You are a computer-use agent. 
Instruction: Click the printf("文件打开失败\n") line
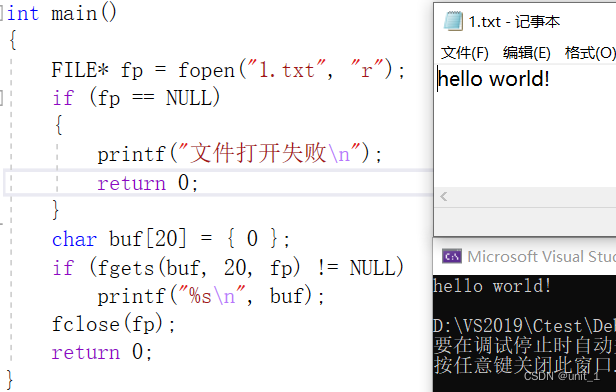point(239,154)
